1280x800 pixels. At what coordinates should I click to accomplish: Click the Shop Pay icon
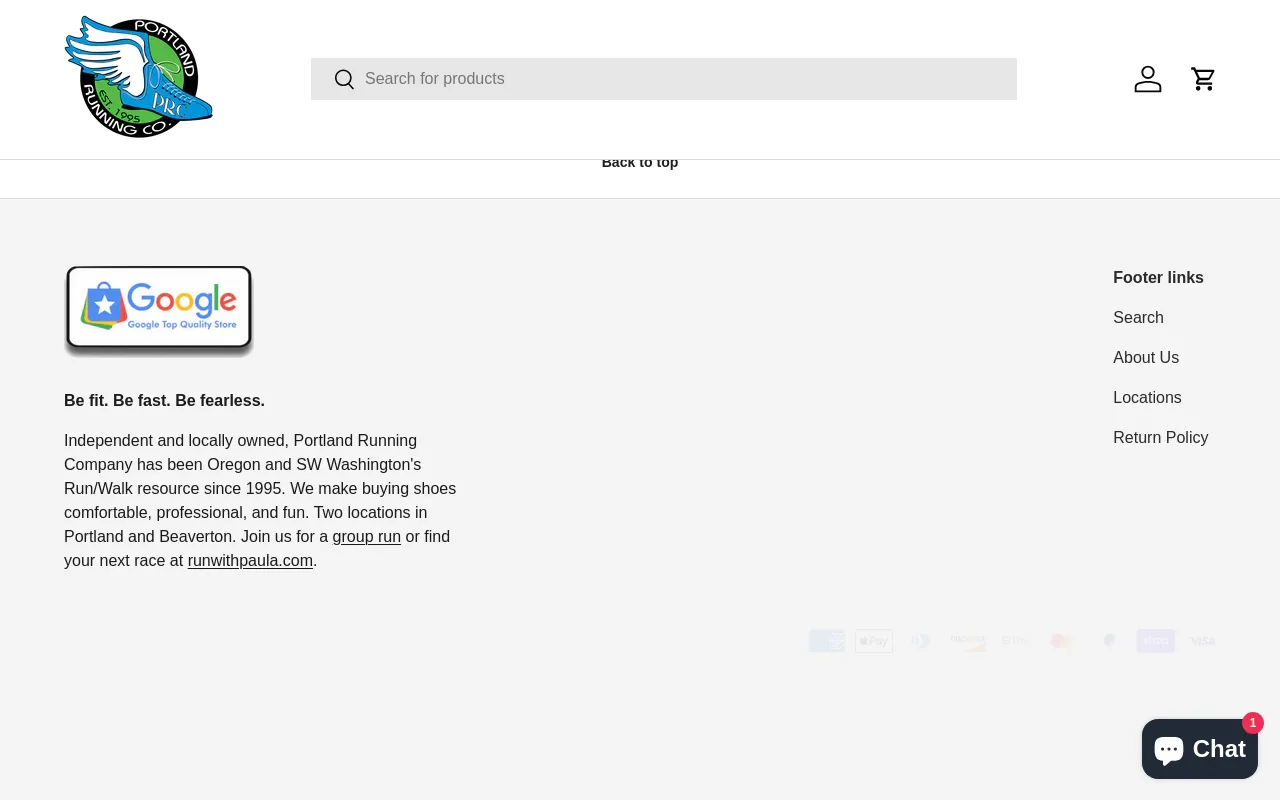coord(1155,641)
